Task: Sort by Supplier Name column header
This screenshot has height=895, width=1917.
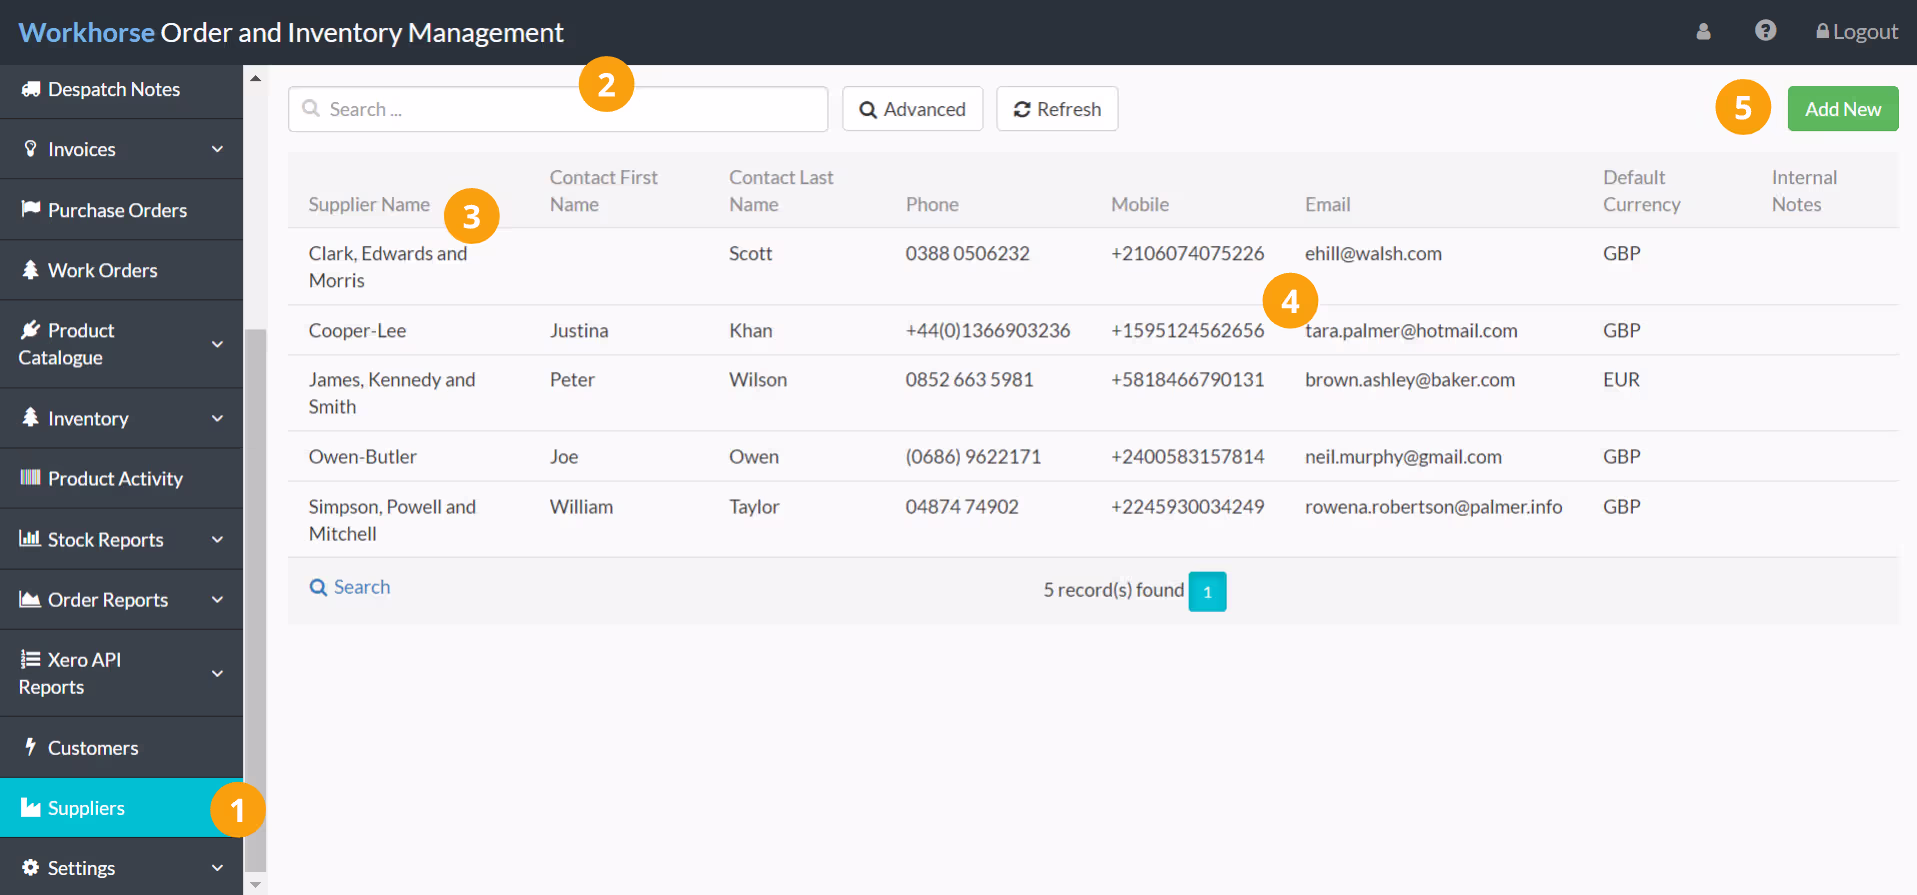Action: 369,204
